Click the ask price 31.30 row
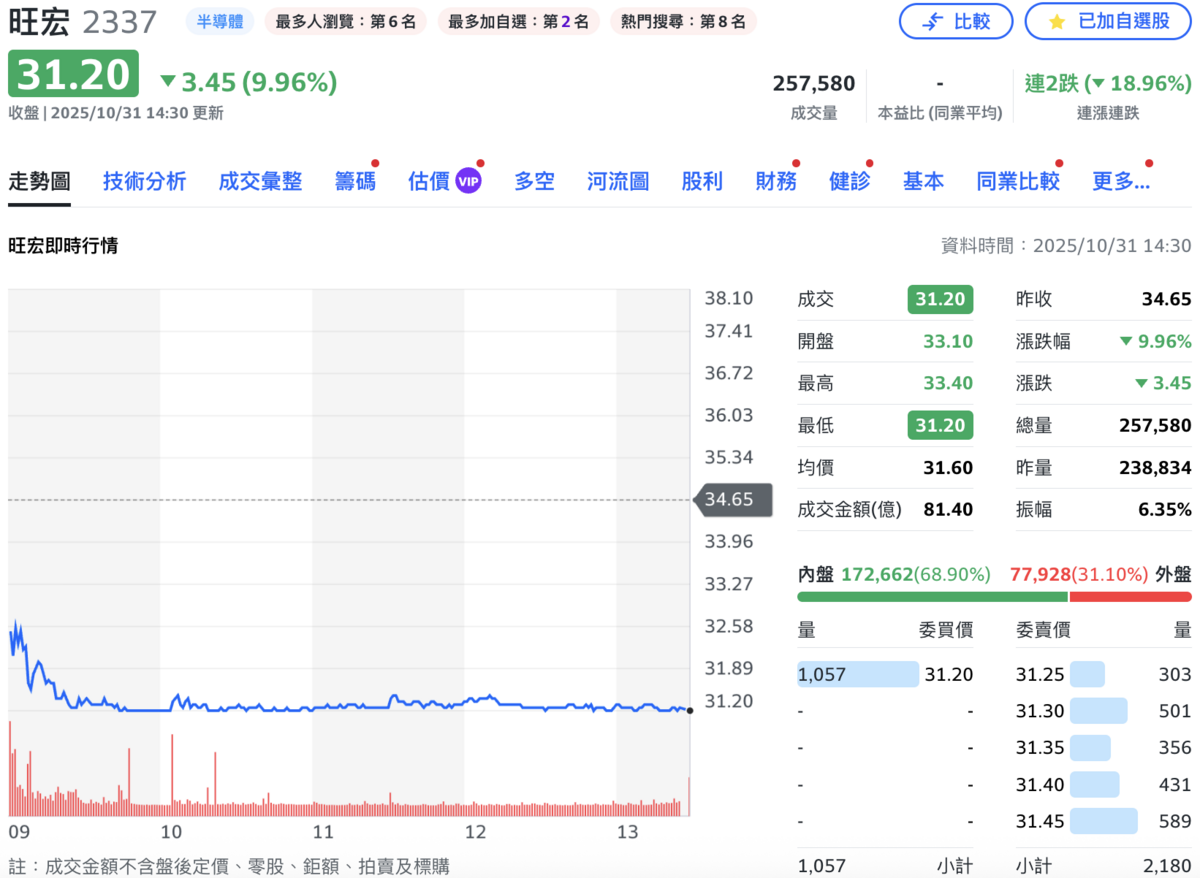This screenshot has height=878, width=1200. pos(1104,711)
